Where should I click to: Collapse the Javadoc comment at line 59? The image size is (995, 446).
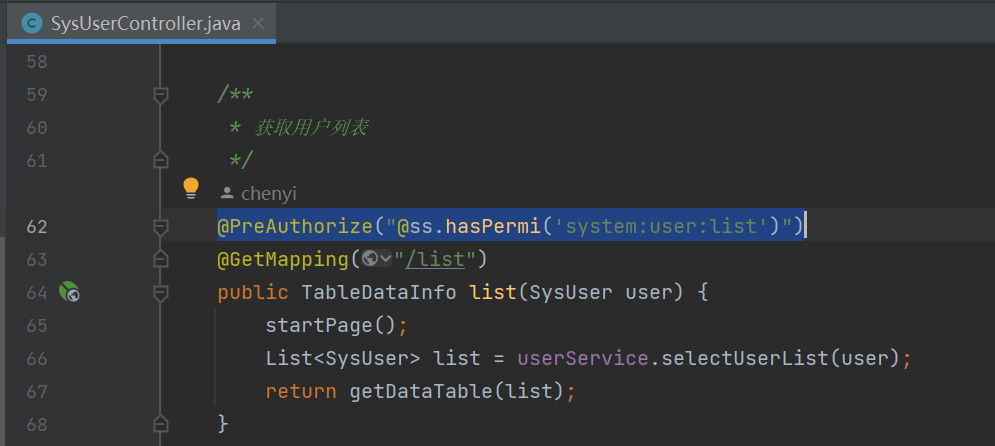click(x=159, y=95)
